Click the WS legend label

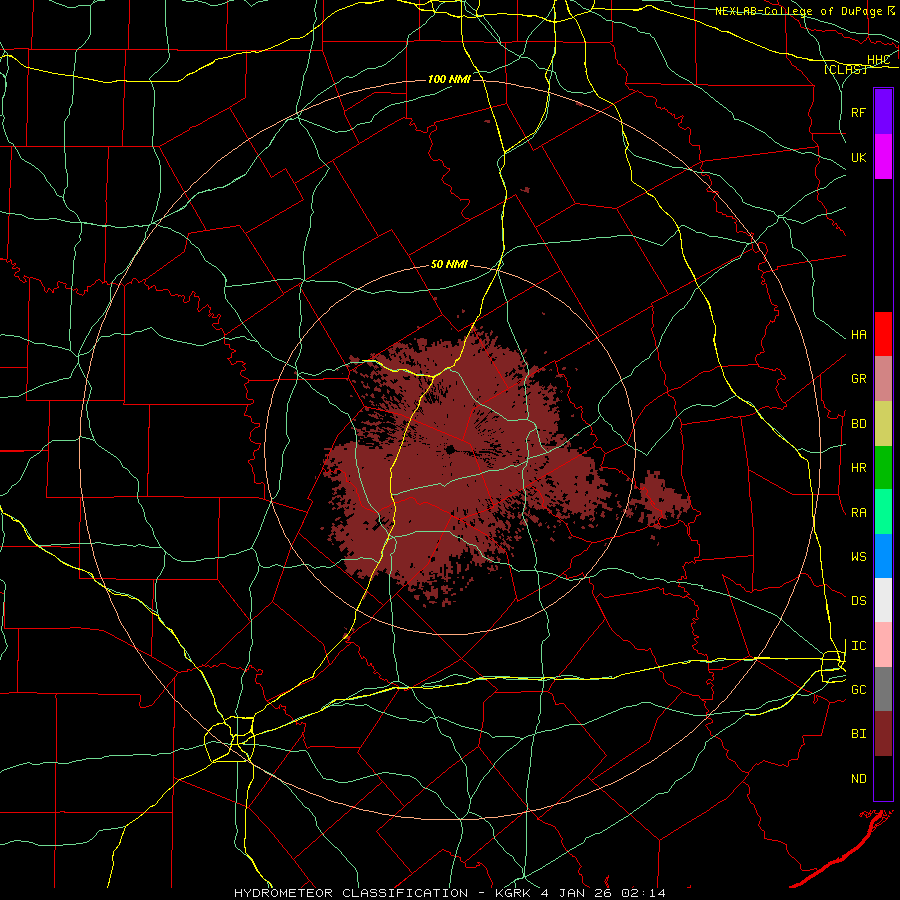click(858, 556)
